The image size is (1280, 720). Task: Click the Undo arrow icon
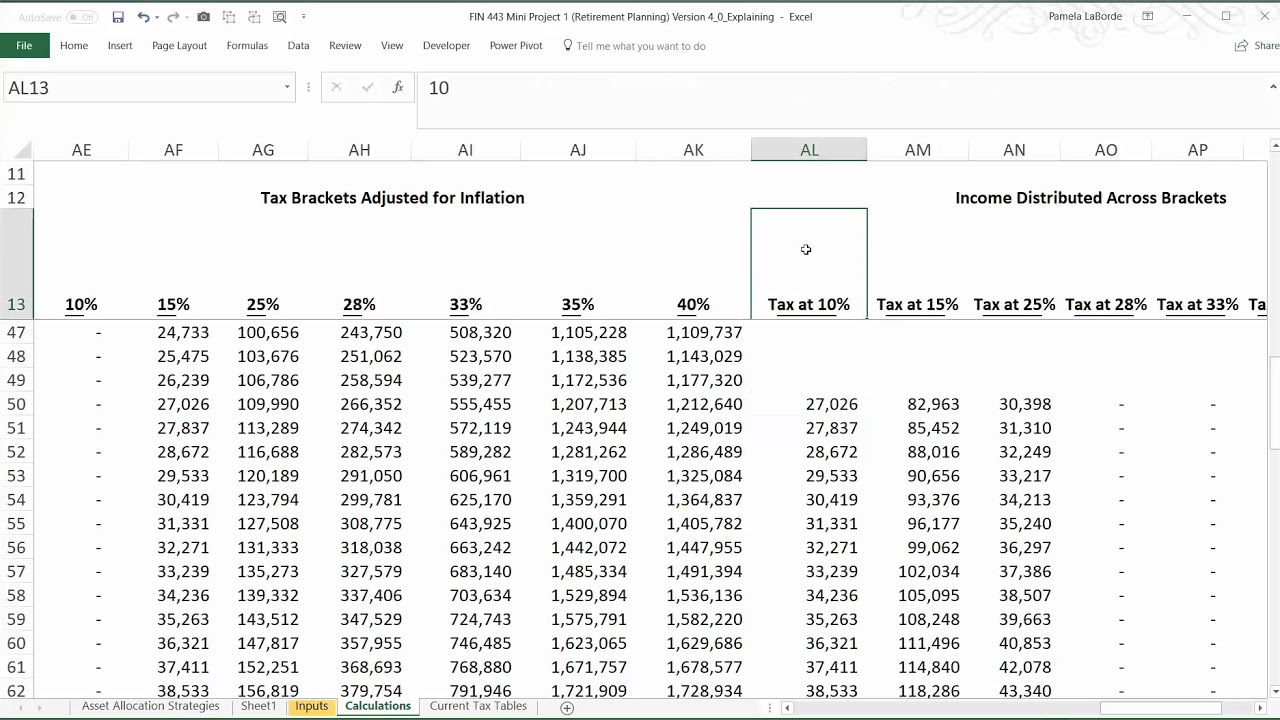(143, 17)
